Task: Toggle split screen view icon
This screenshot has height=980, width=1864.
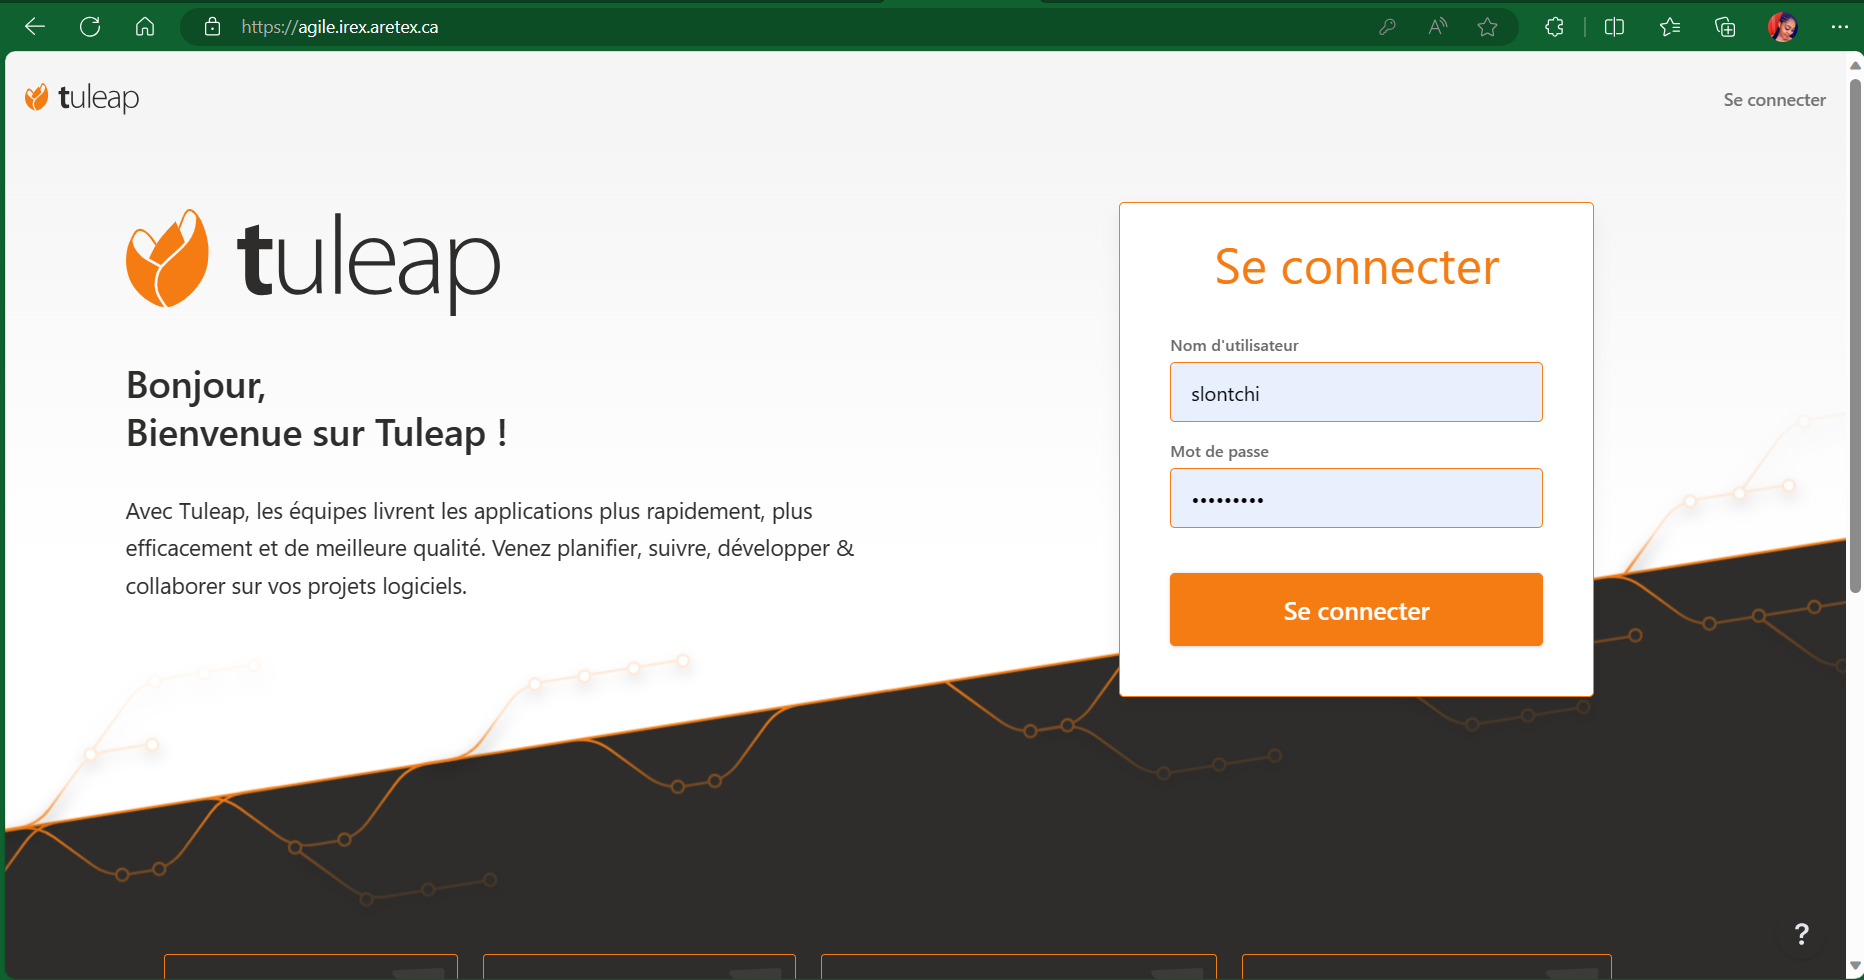Action: [1614, 27]
